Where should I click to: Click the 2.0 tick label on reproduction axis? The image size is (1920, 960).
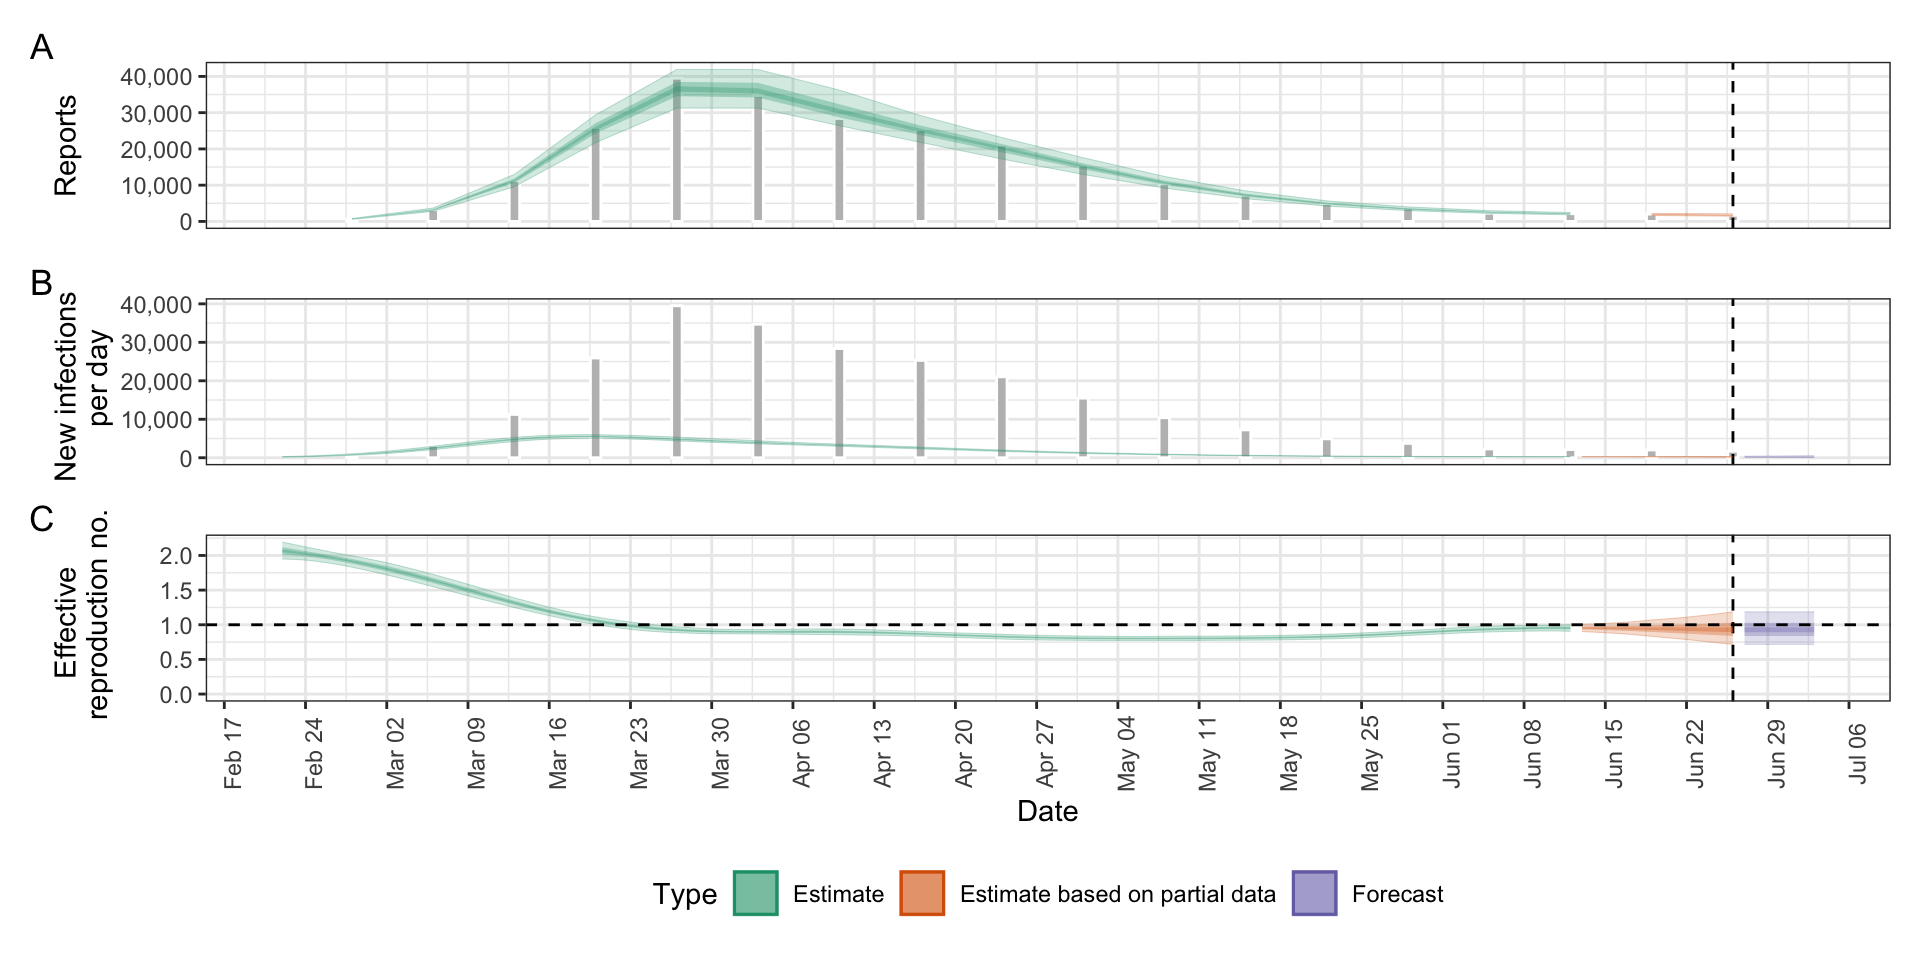click(x=176, y=556)
